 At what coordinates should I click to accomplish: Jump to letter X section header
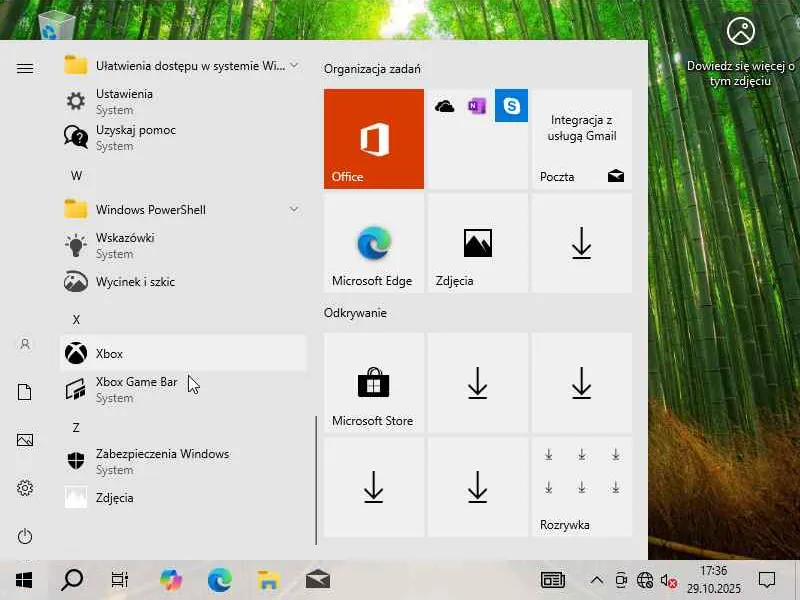[77, 319]
